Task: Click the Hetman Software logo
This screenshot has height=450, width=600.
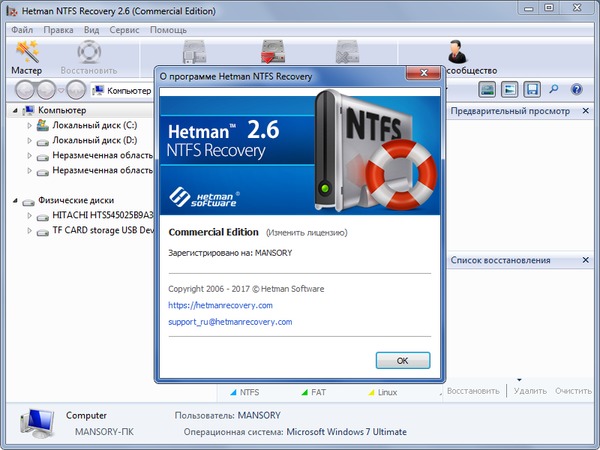Action: [x=204, y=197]
